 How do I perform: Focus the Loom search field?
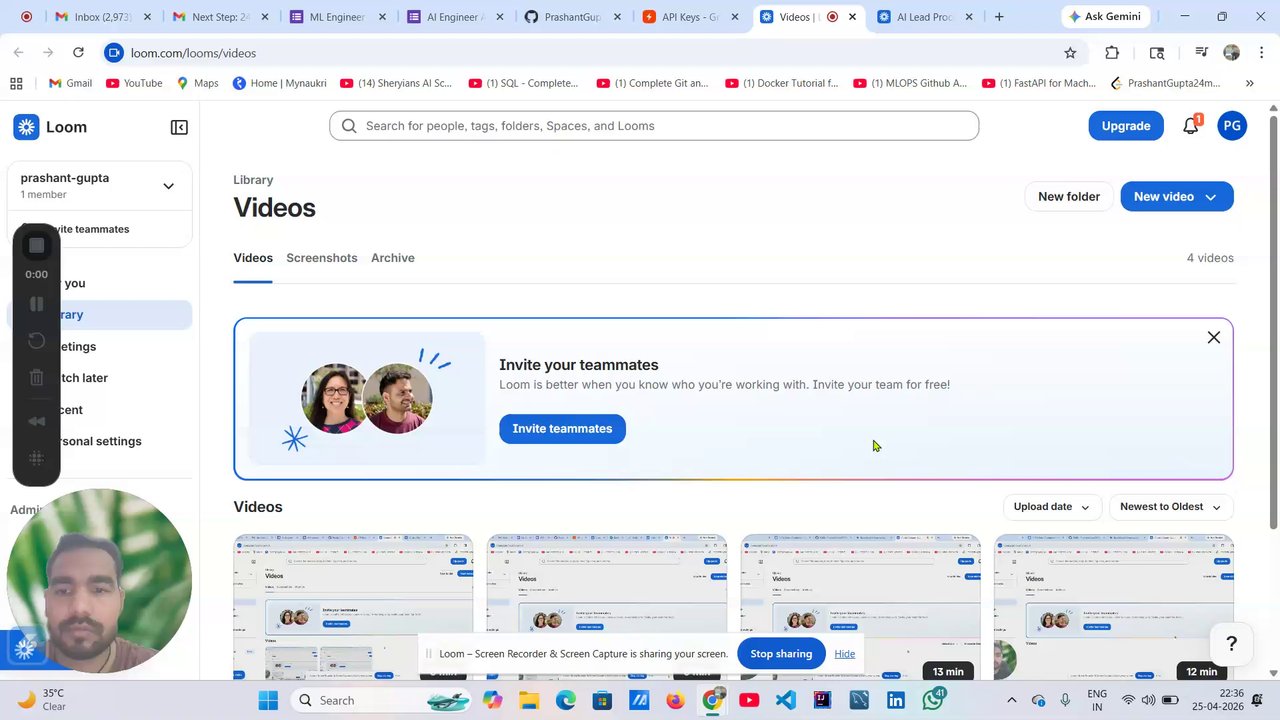tap(654, 126)
